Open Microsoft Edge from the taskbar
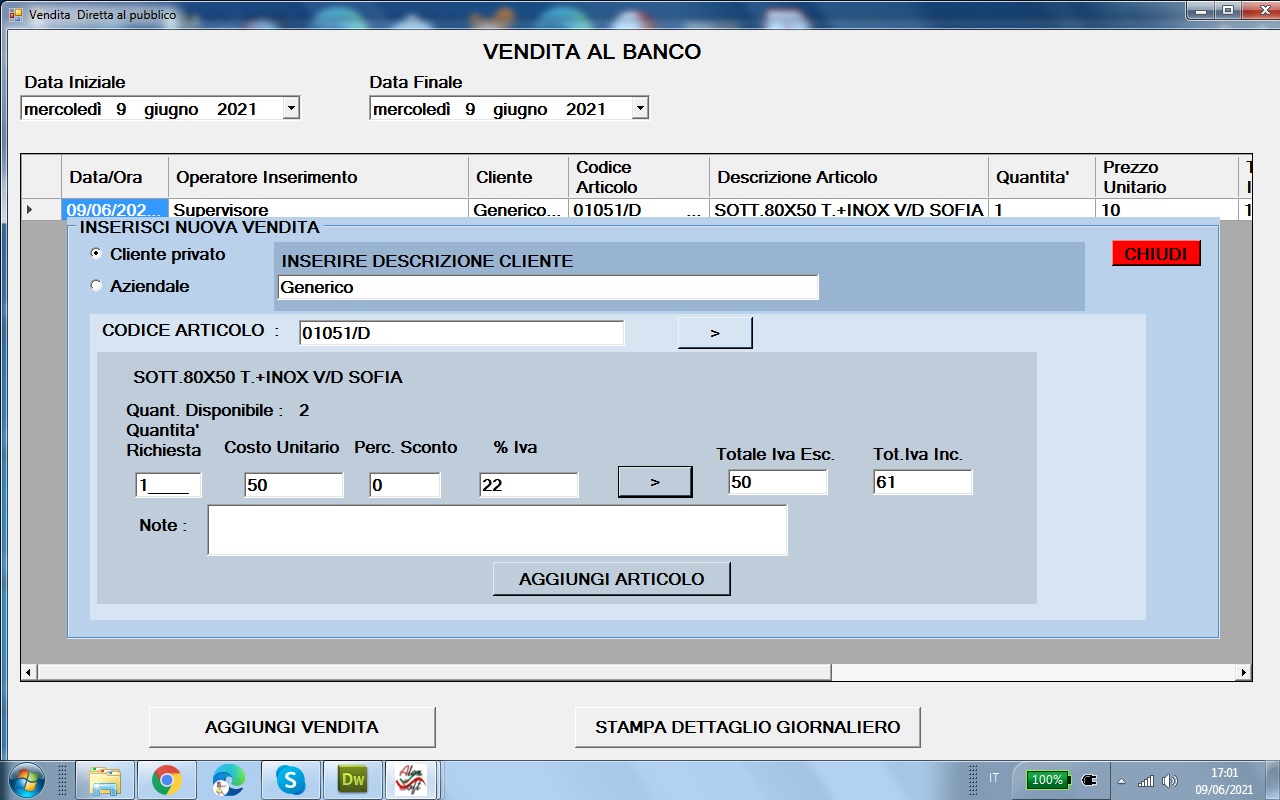The height and width of the screenshot is (800, 1280). pos(228,780)
